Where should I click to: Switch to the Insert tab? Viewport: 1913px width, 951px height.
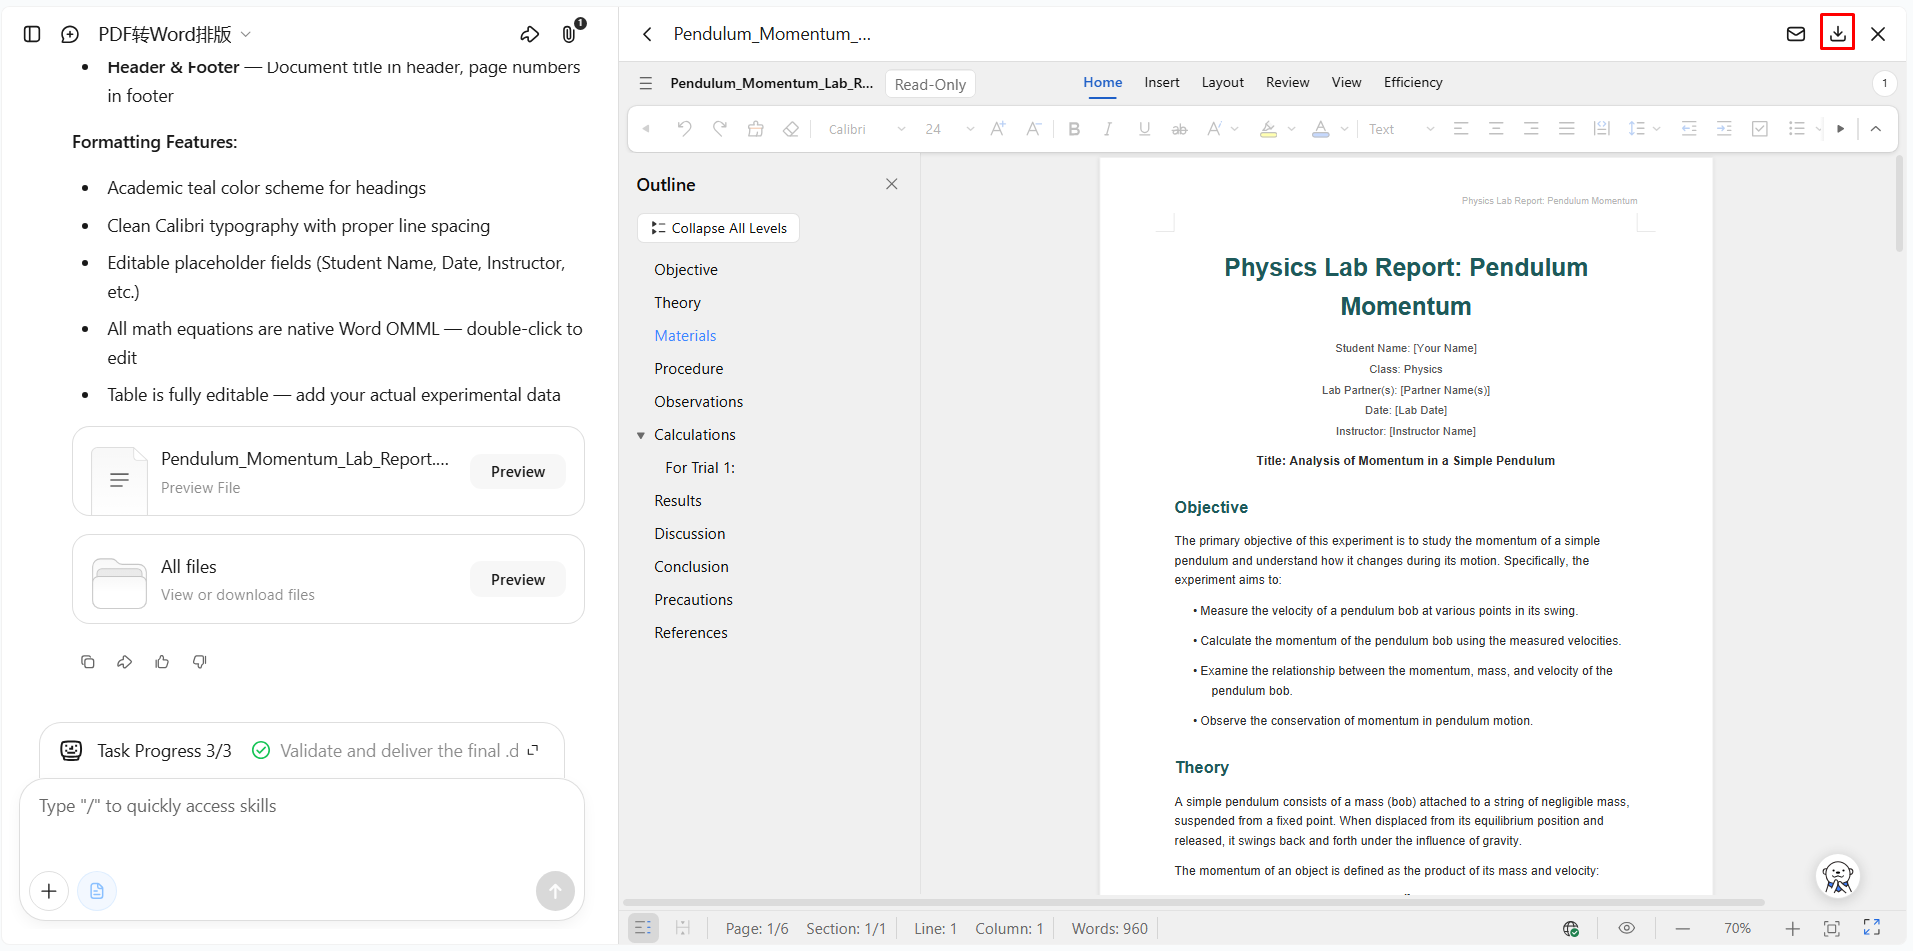pyautogui.click(x=1162, y=83)
